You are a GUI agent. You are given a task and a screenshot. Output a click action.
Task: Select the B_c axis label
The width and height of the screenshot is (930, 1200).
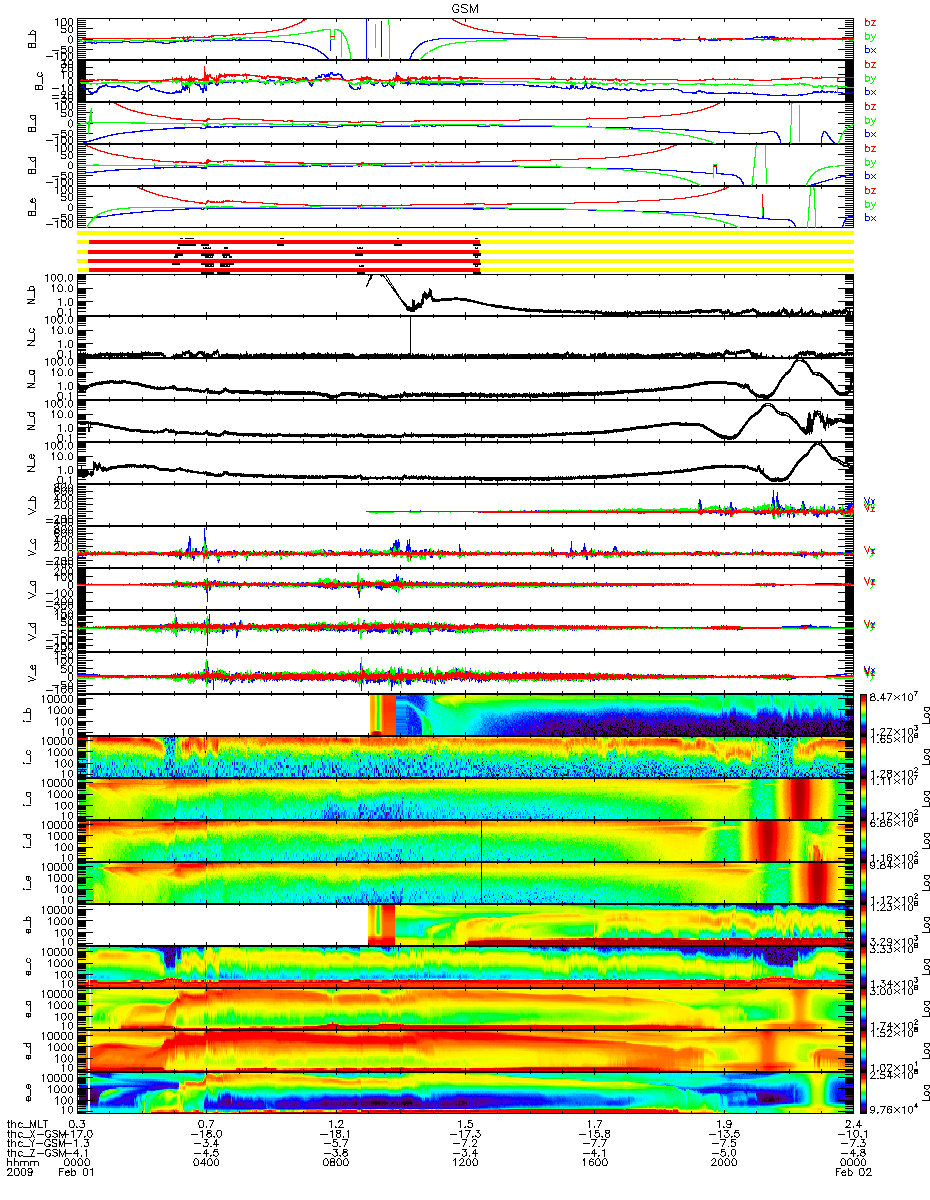40,82
